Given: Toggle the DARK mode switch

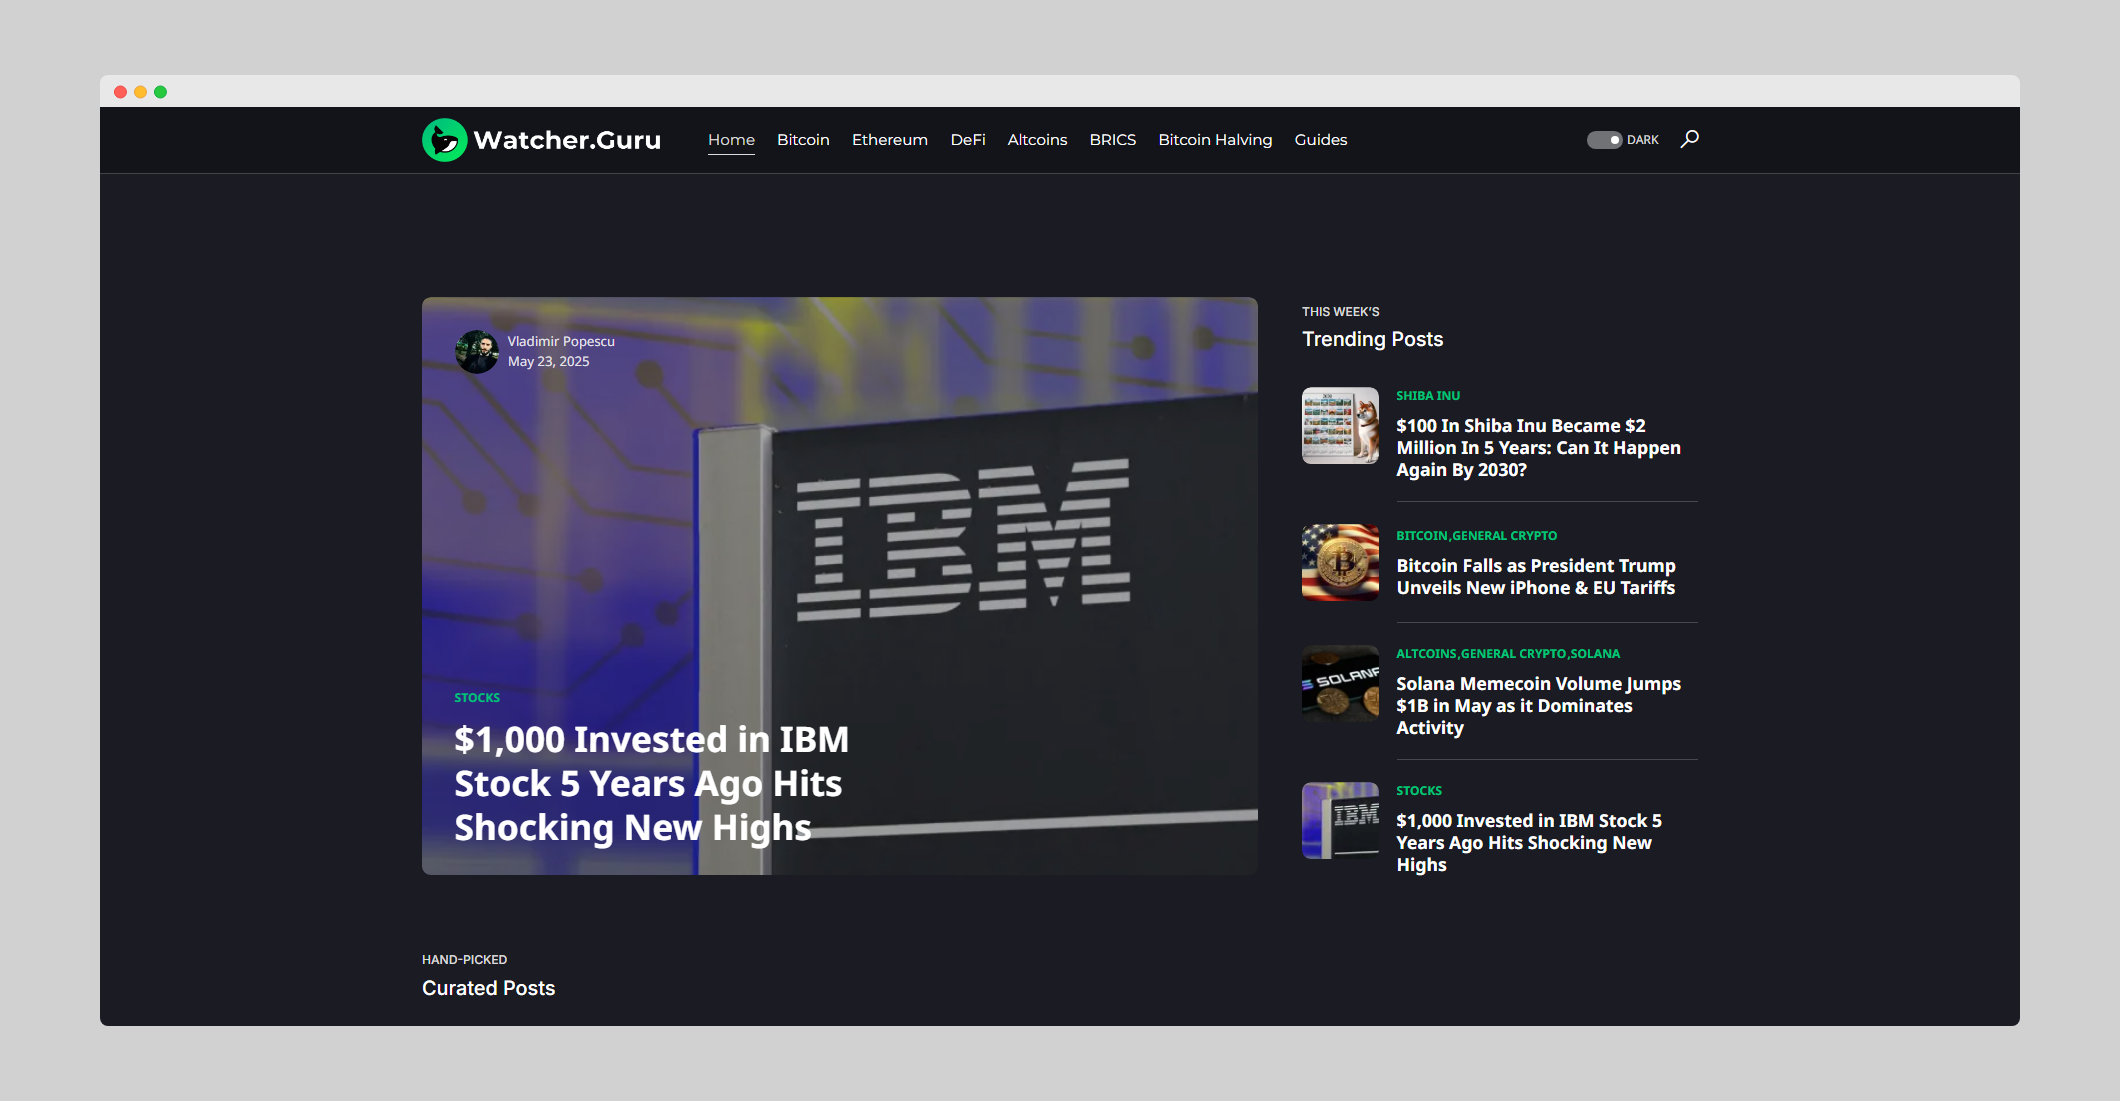Looking at the screenshot, I should [x=1604, y=140].
